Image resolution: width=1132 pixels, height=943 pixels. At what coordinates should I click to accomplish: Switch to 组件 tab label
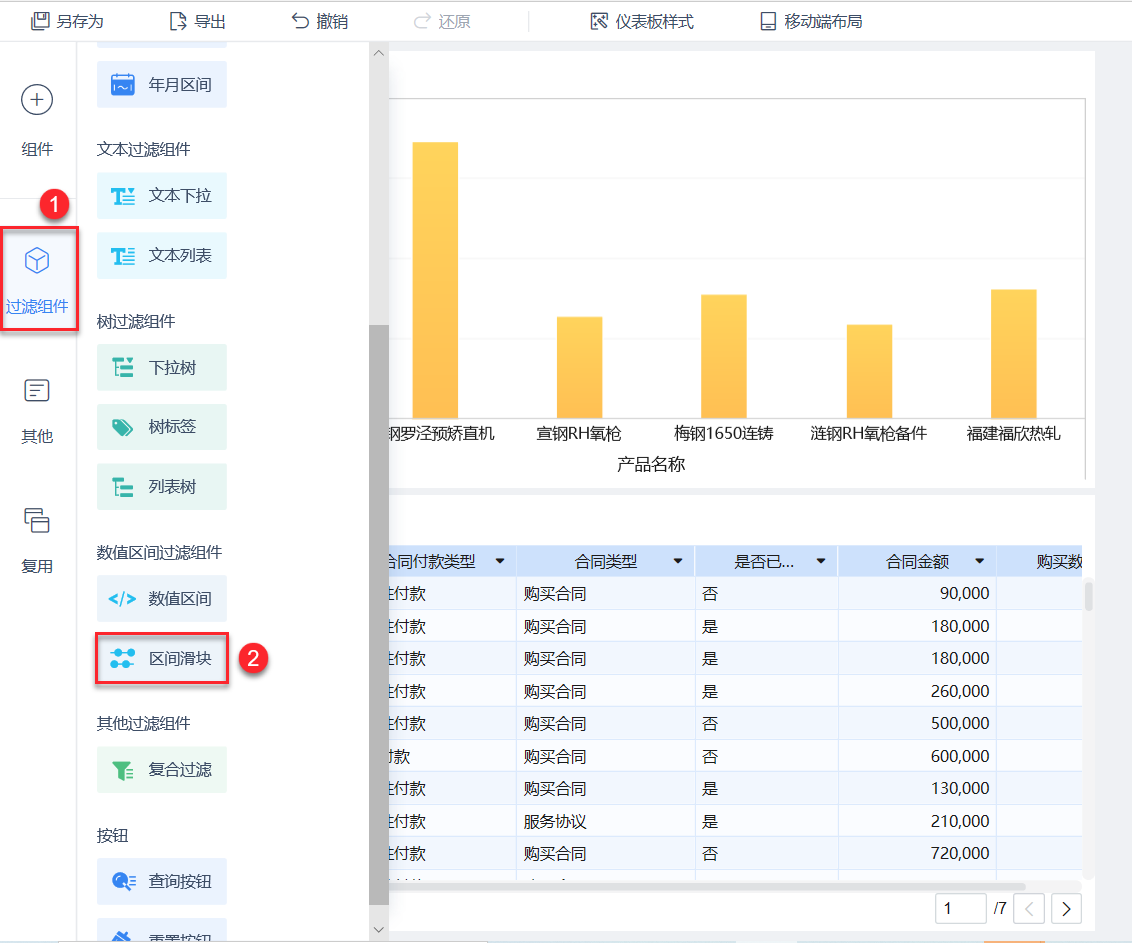[x=37, y=149]
